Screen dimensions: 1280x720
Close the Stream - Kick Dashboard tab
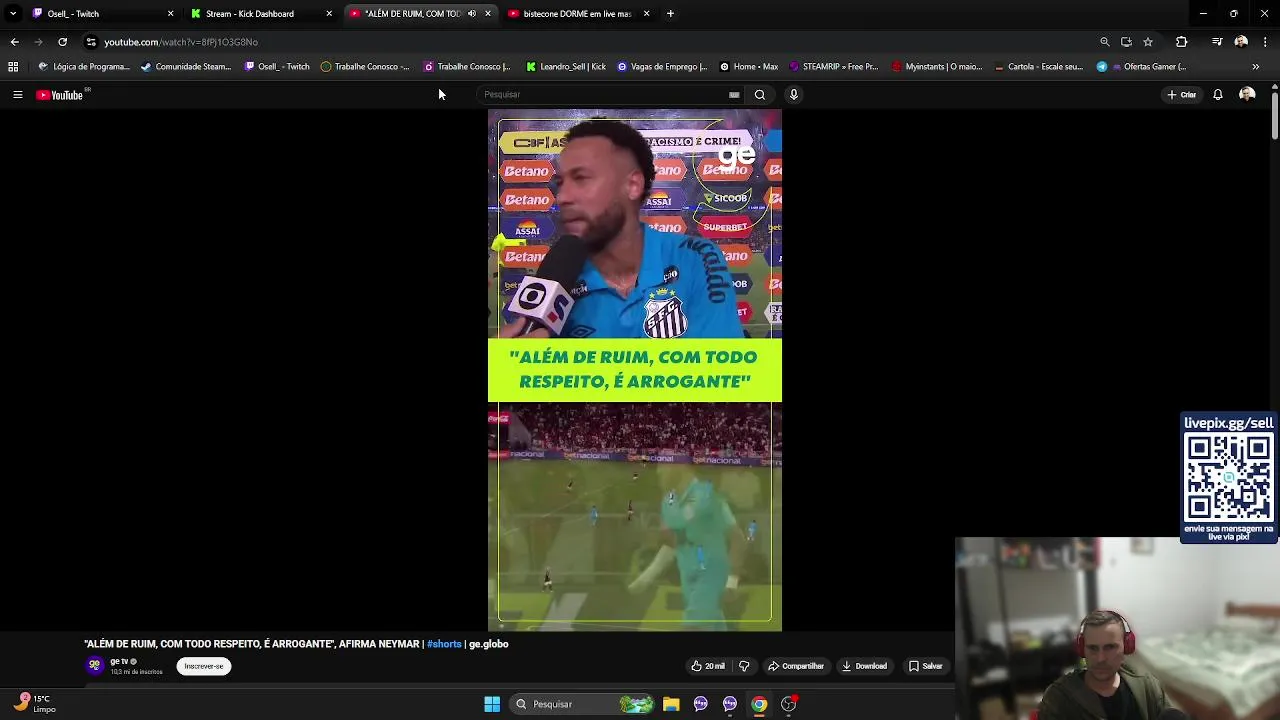click(329, 14)
